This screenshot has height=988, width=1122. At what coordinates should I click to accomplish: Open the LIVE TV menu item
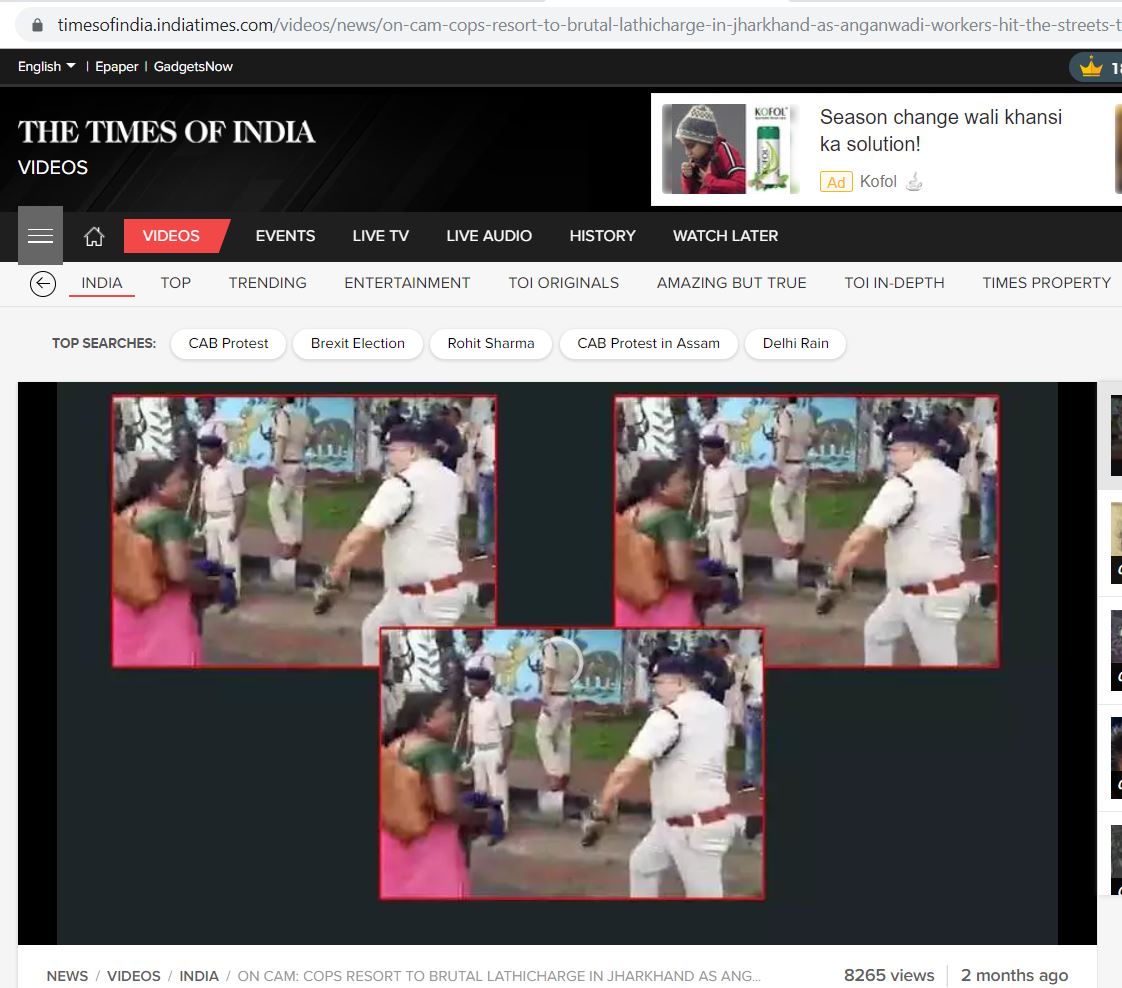(x=380, y=236)
